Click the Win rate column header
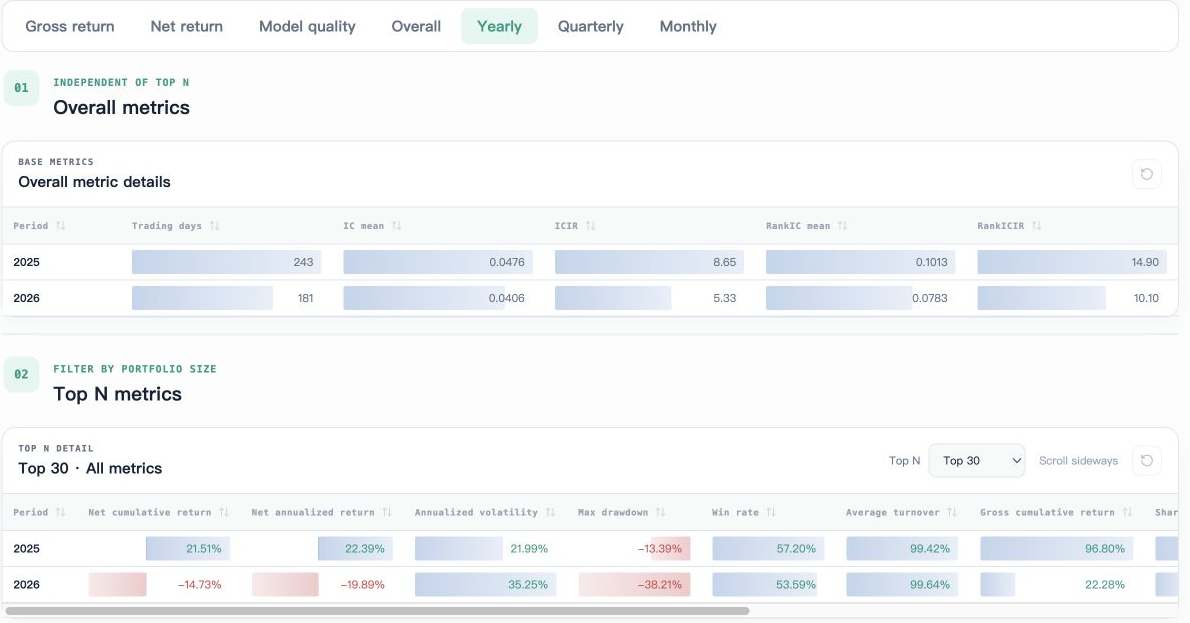 pyautogui.click(x=735, y=513)
